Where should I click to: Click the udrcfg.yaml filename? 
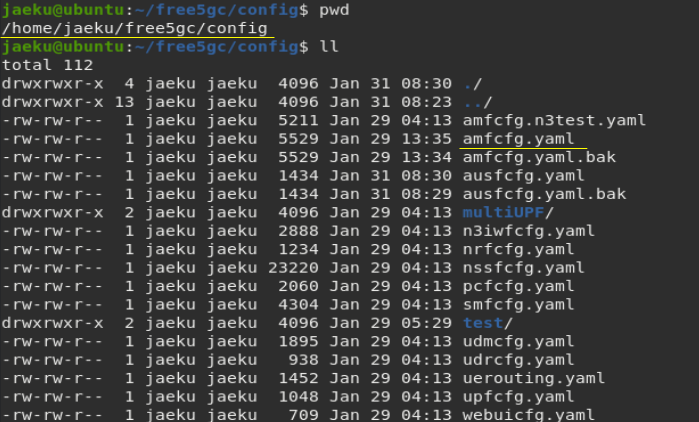[x=518, y=360]
